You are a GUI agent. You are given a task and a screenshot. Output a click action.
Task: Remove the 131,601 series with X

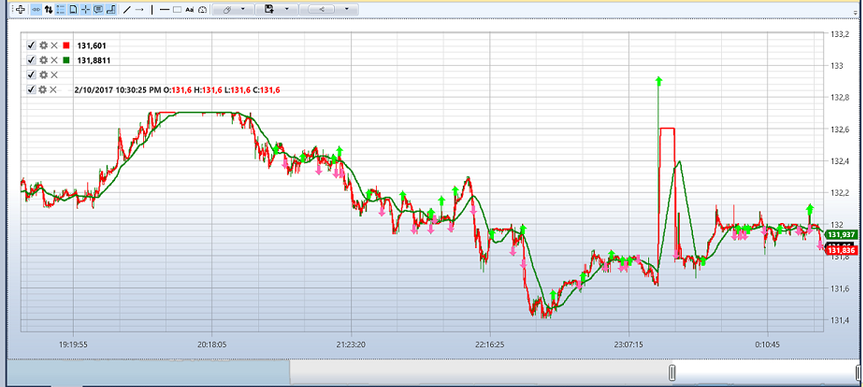click(54, 46)
